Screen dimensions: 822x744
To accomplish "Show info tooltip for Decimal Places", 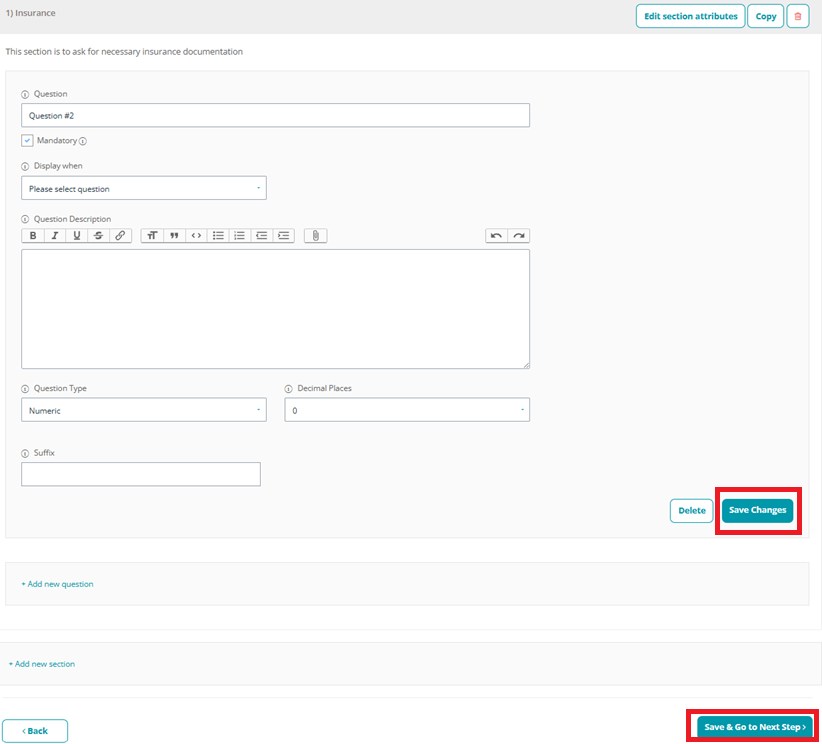I will pos(288,389).
